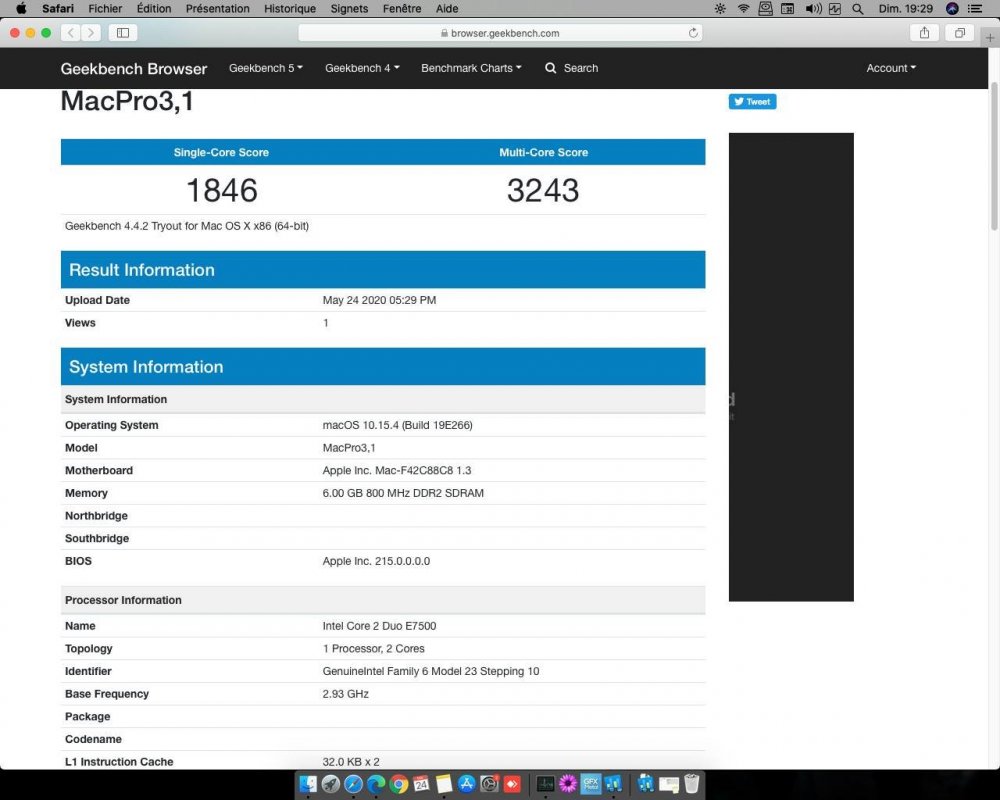Viewport: 1000px width, 800px height.
Task: Click the Apple Inc. 215.0.0.0.0 BIOS value
Action: pos(376,561)
